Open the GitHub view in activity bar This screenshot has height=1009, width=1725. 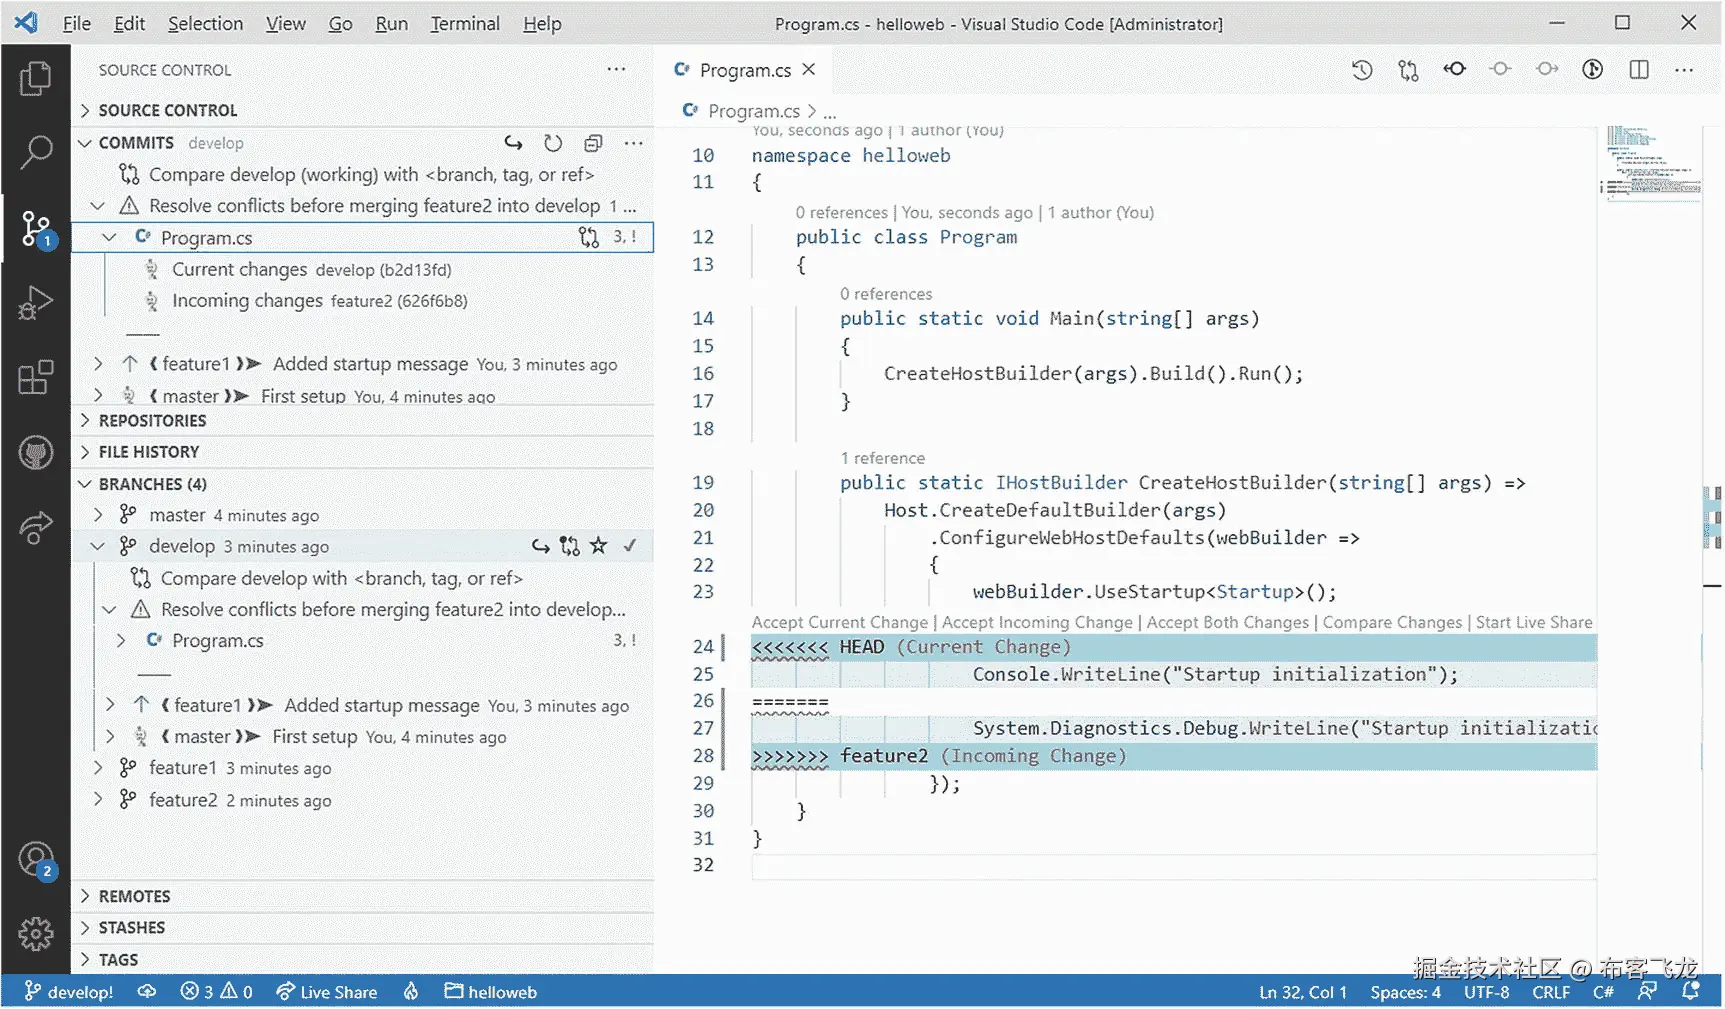click(36, 452)
